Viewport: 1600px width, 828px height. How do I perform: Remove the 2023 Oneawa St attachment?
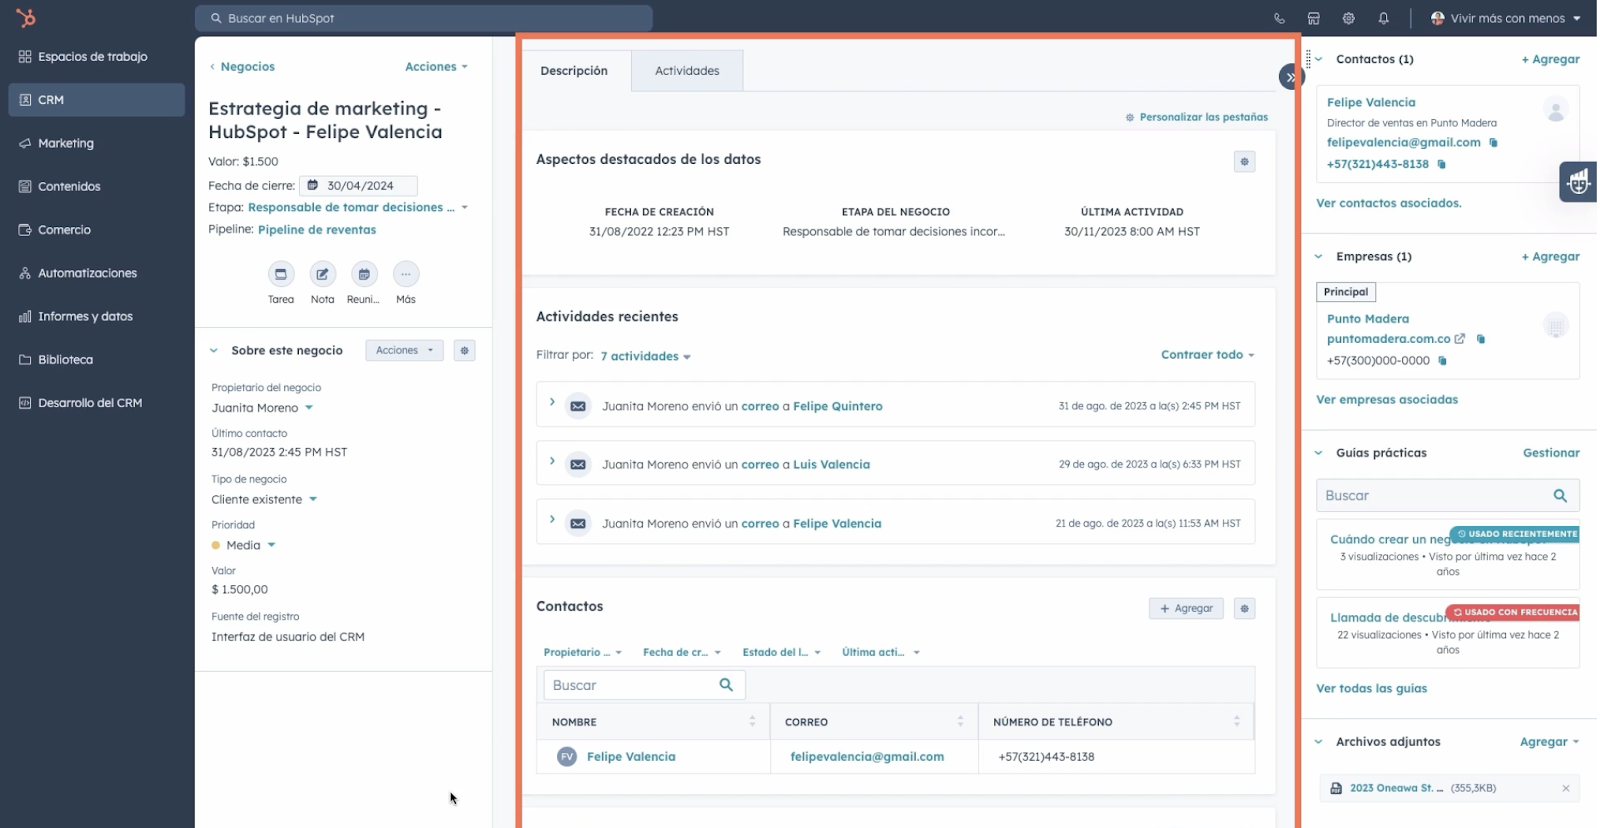click(1565, 789)
